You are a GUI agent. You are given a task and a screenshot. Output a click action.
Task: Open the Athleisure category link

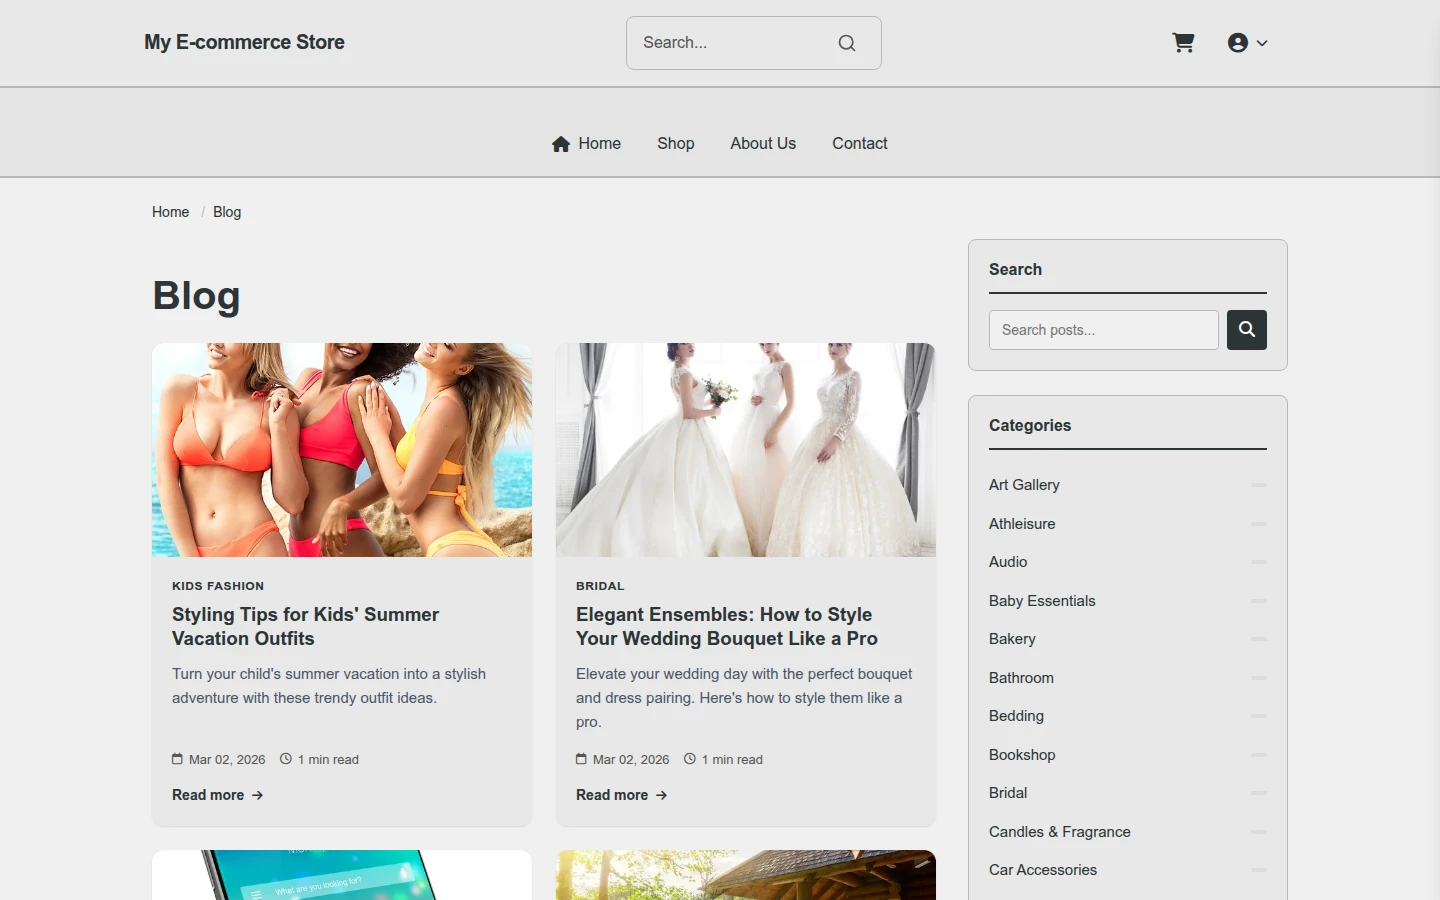click(x=1022, y=524)
